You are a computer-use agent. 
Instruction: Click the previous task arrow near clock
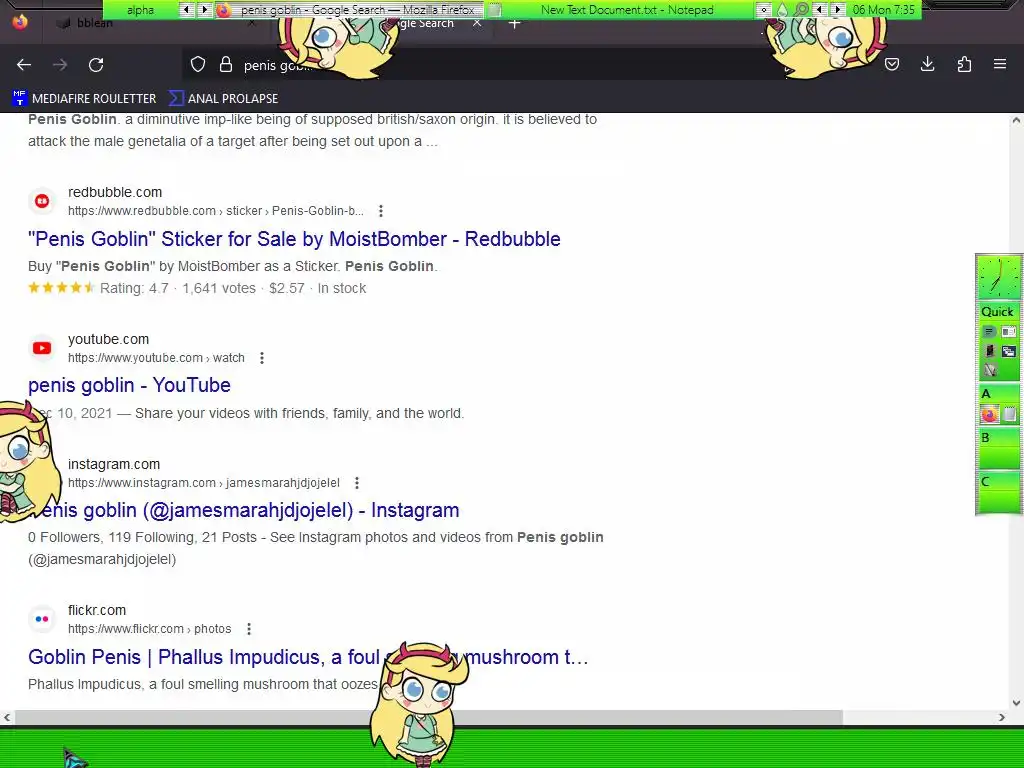coord(820,10)
